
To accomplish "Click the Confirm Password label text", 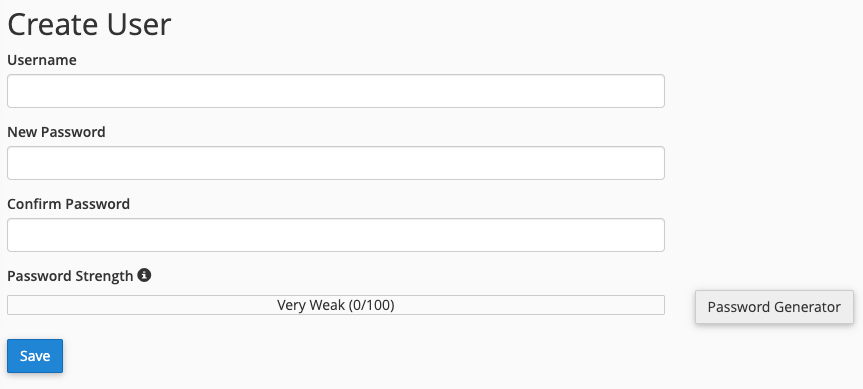I will coord(68,204).
